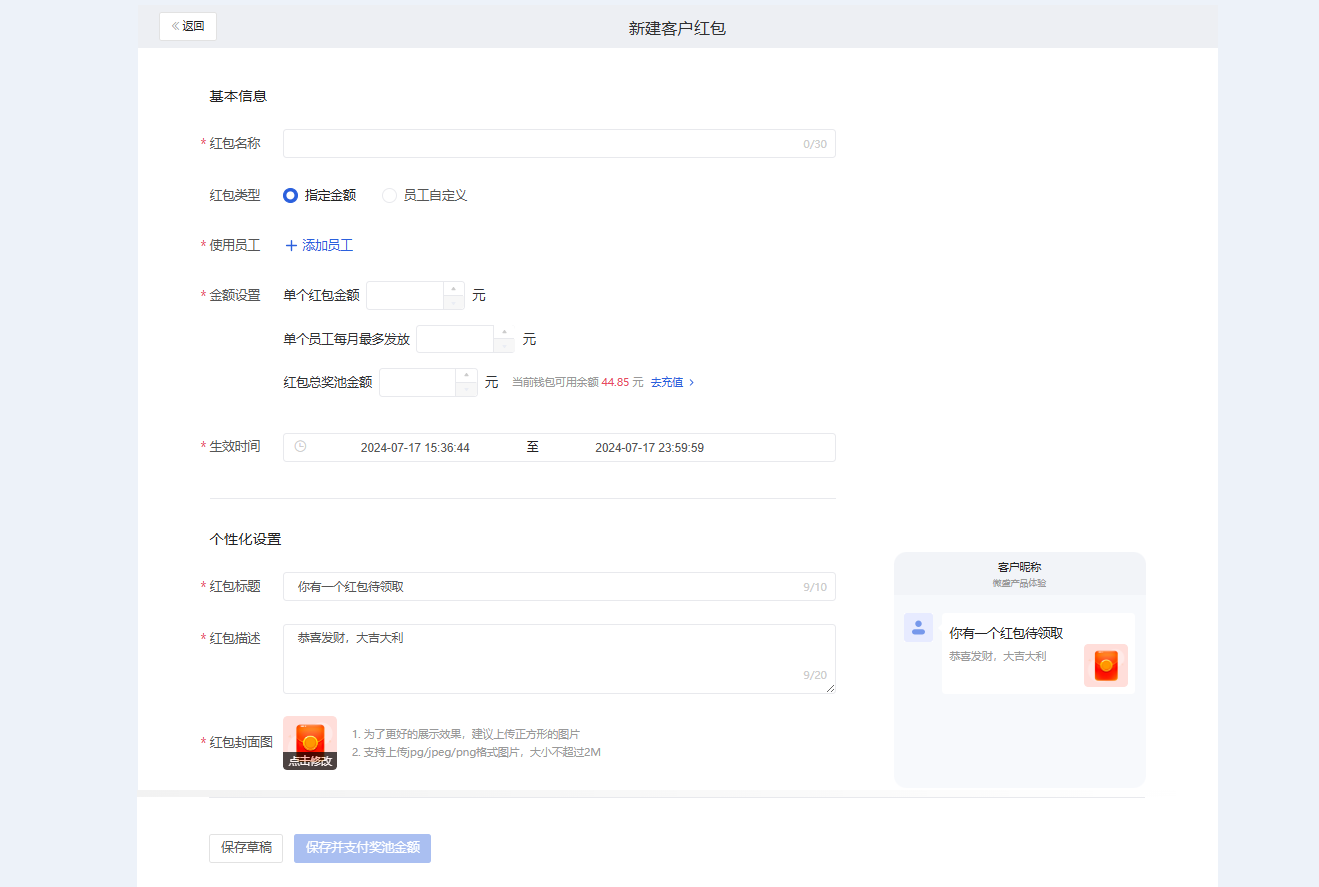Click the 保存草稿 button
This screenshot has height=887, width=1319.
246,848
